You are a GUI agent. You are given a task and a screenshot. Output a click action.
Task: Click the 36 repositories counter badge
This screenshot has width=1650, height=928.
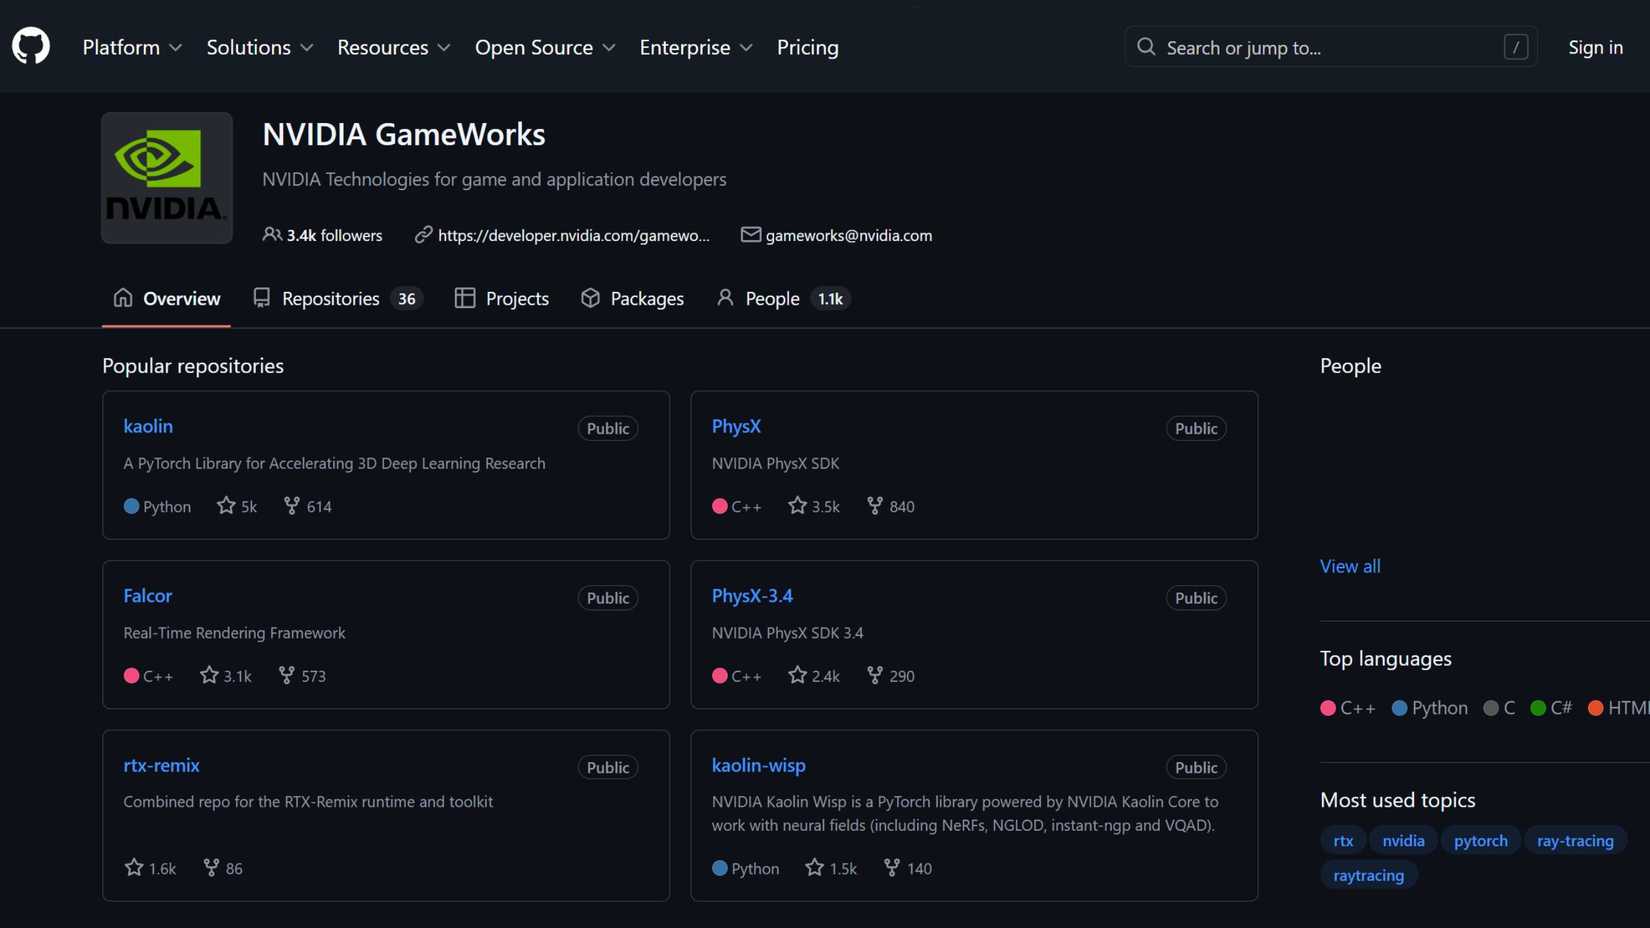pos(407,298)
